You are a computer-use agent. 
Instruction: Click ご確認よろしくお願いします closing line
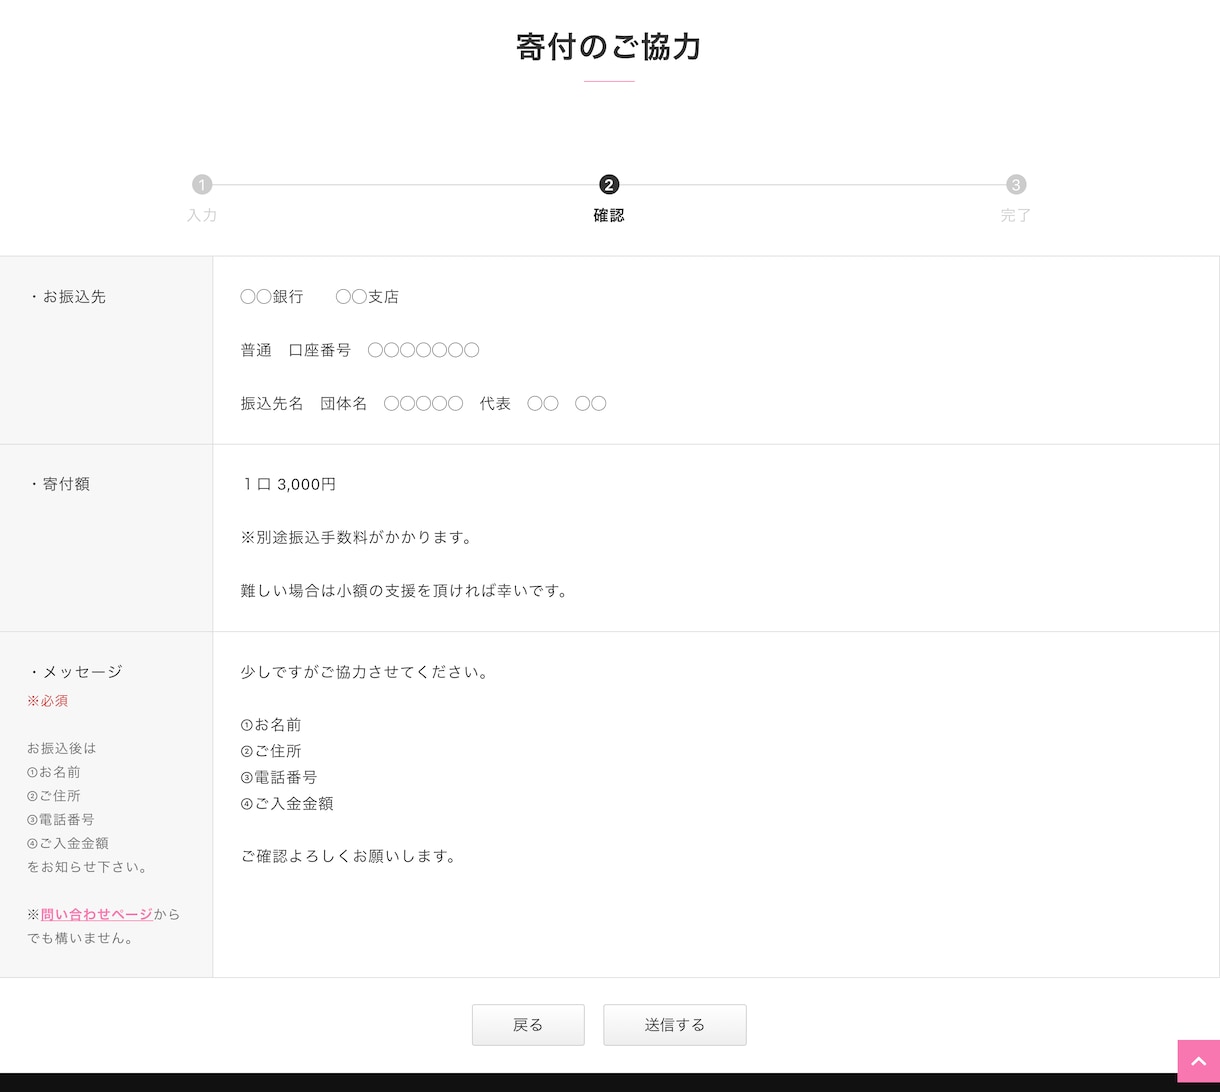click(348, 856)
